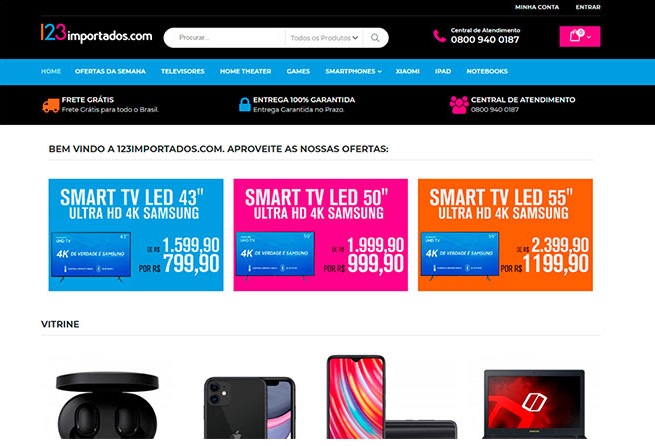
Task: Click the pink phone handset icon
Action: pos(439,36)
